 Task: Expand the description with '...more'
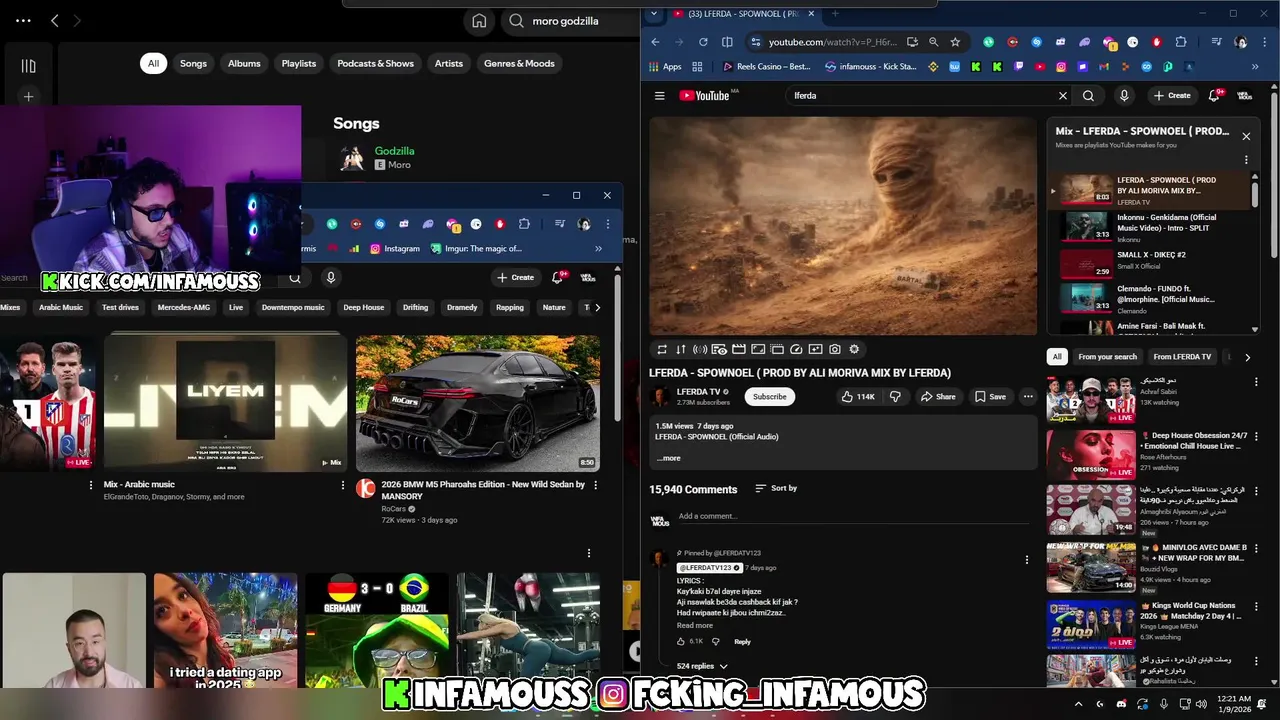668,458
